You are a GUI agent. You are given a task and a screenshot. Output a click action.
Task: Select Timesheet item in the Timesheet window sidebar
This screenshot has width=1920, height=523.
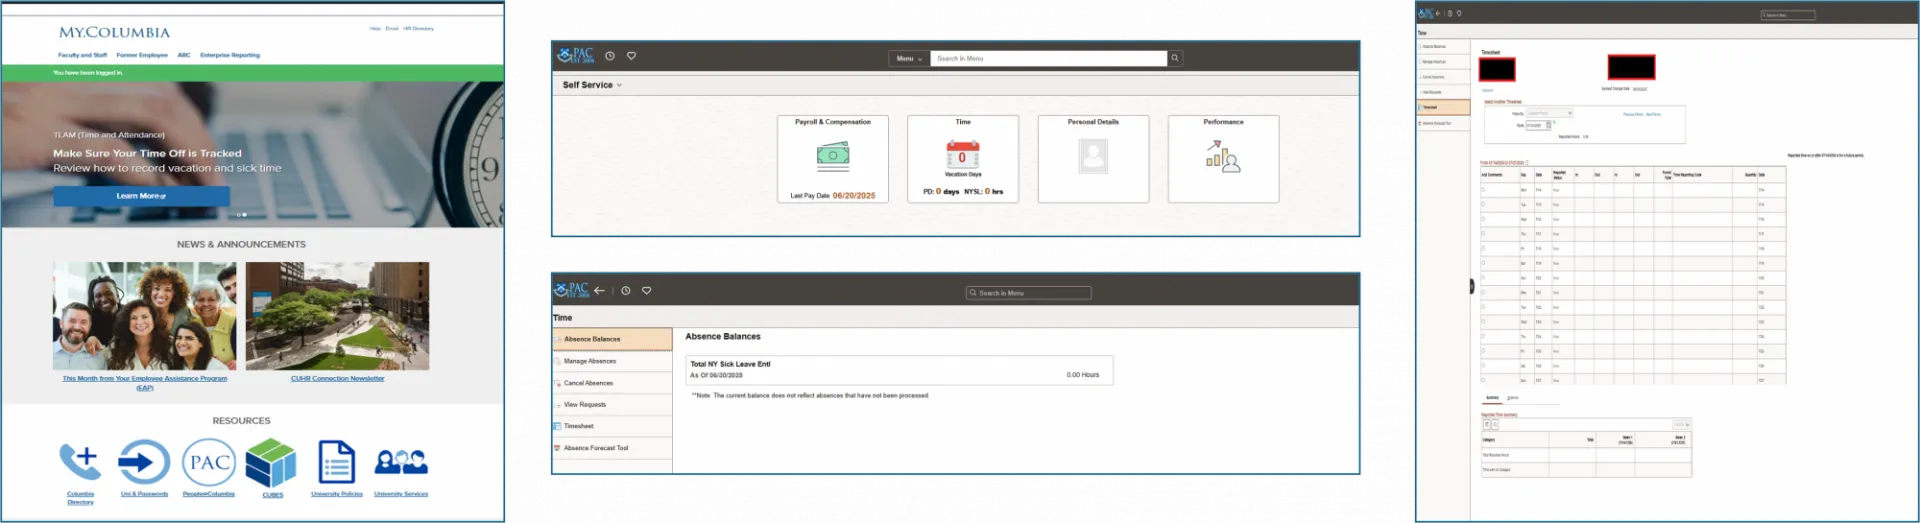click(1444, 107)
